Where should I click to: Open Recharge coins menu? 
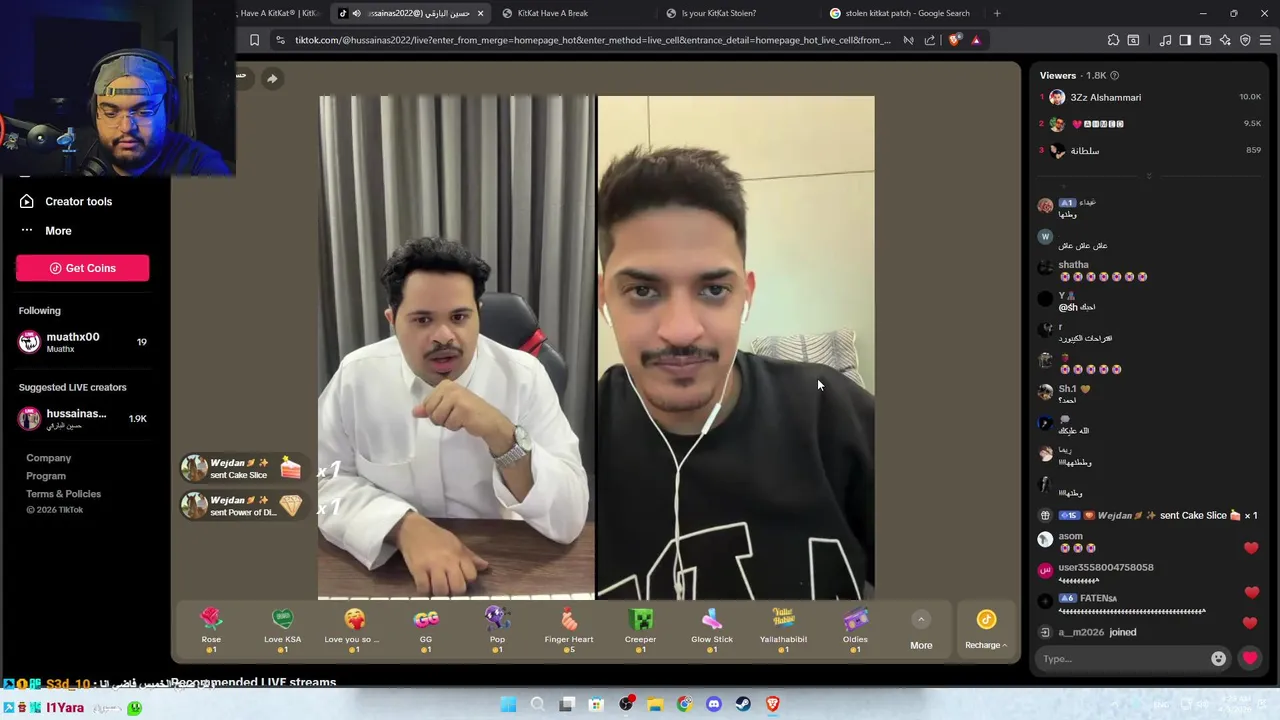pos(986,630)
